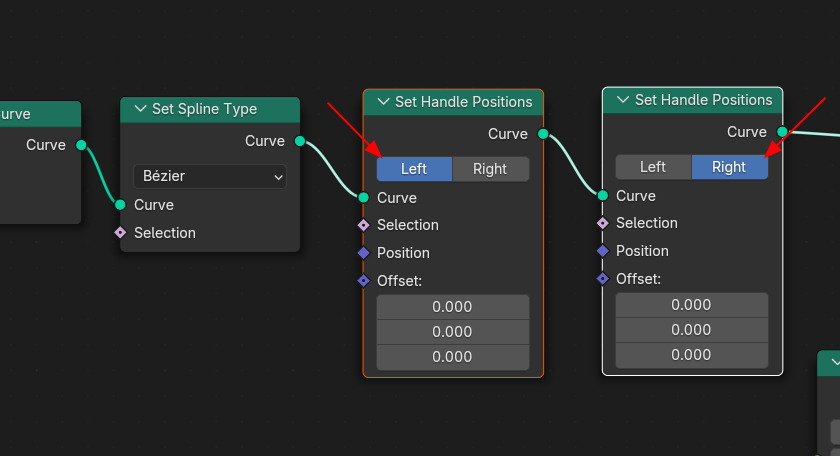Select Left in the orange-outlined node
The height and width of the screenshot is (456, 840).
point(414,169)
